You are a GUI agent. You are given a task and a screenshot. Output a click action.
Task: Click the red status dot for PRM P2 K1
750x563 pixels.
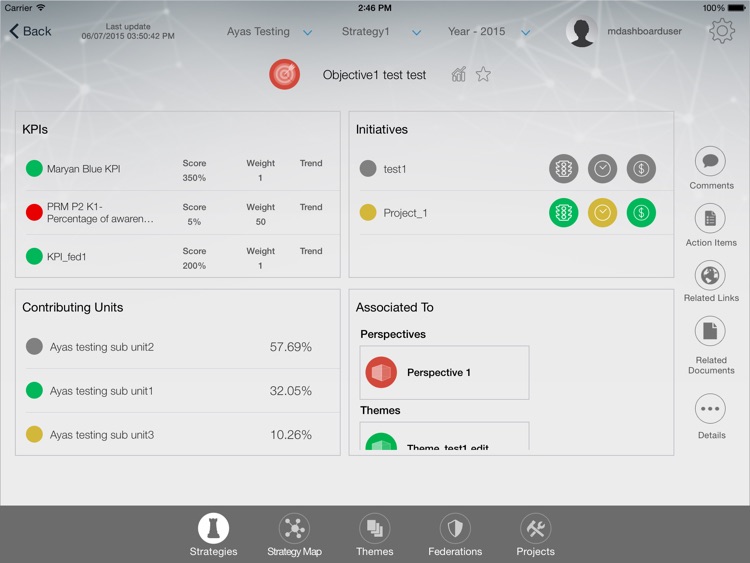click(x=34, y=212)
